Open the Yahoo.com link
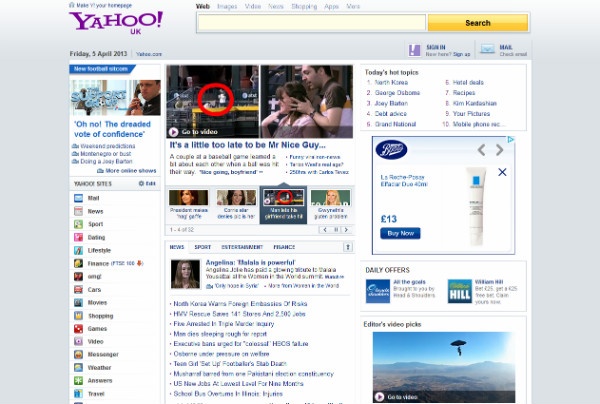Screen dimensions: 600x404 pyautogui.click(x=149, y=54)
